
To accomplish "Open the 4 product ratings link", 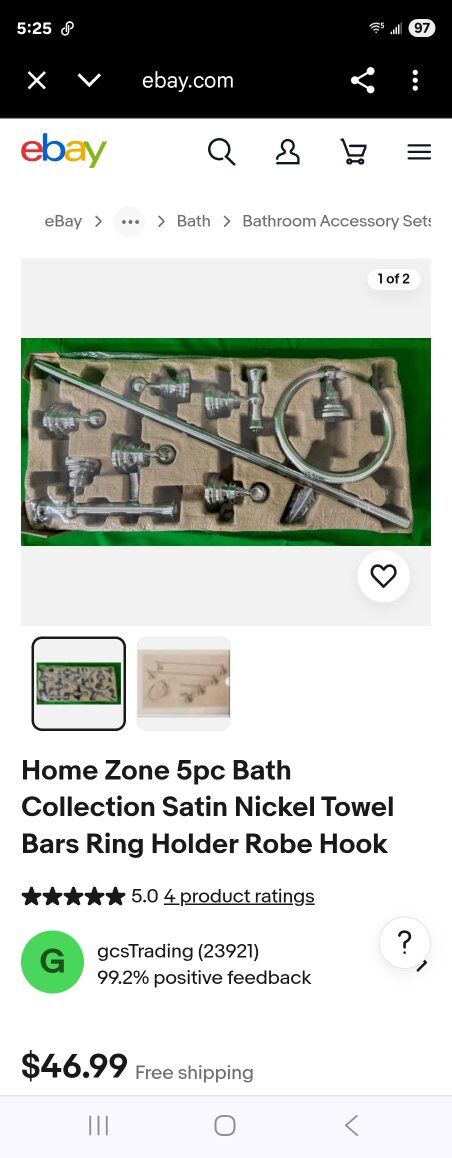I will [239, 897].
